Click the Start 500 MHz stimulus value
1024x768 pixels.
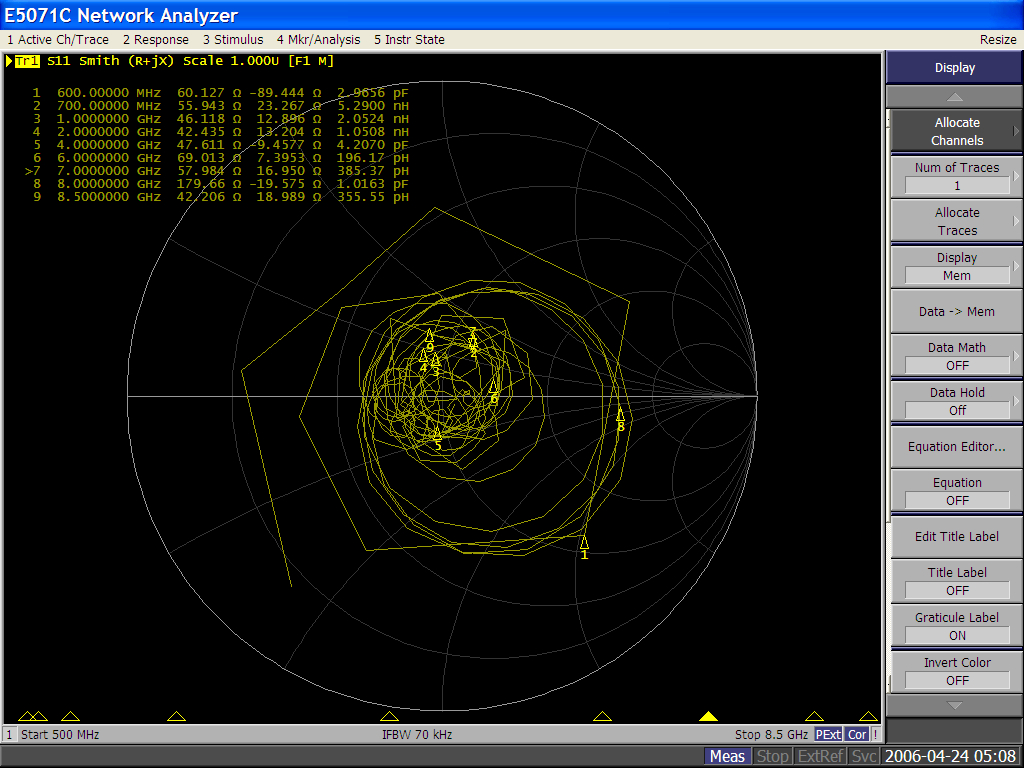60,735
